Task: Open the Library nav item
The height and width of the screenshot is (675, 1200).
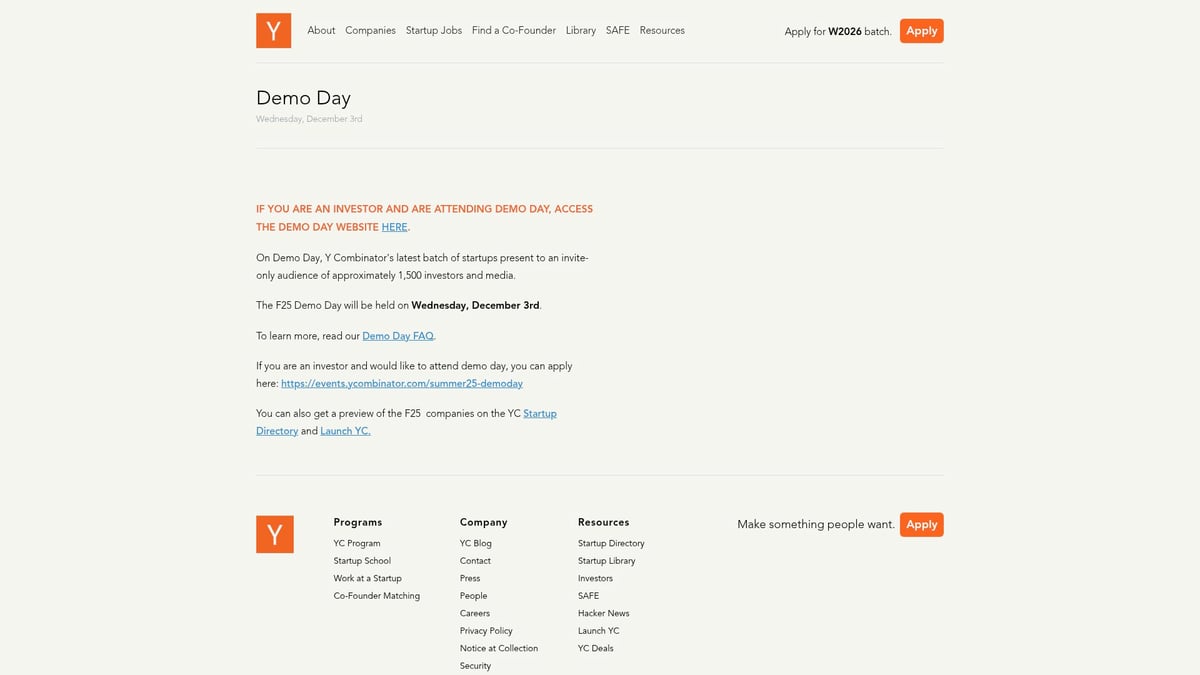Action: [581, 31]
